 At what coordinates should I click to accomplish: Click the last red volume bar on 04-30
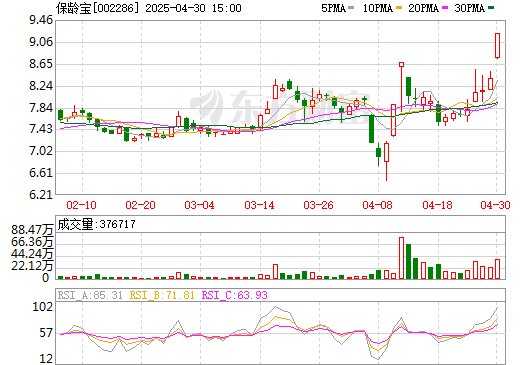(x=497, y=269)
